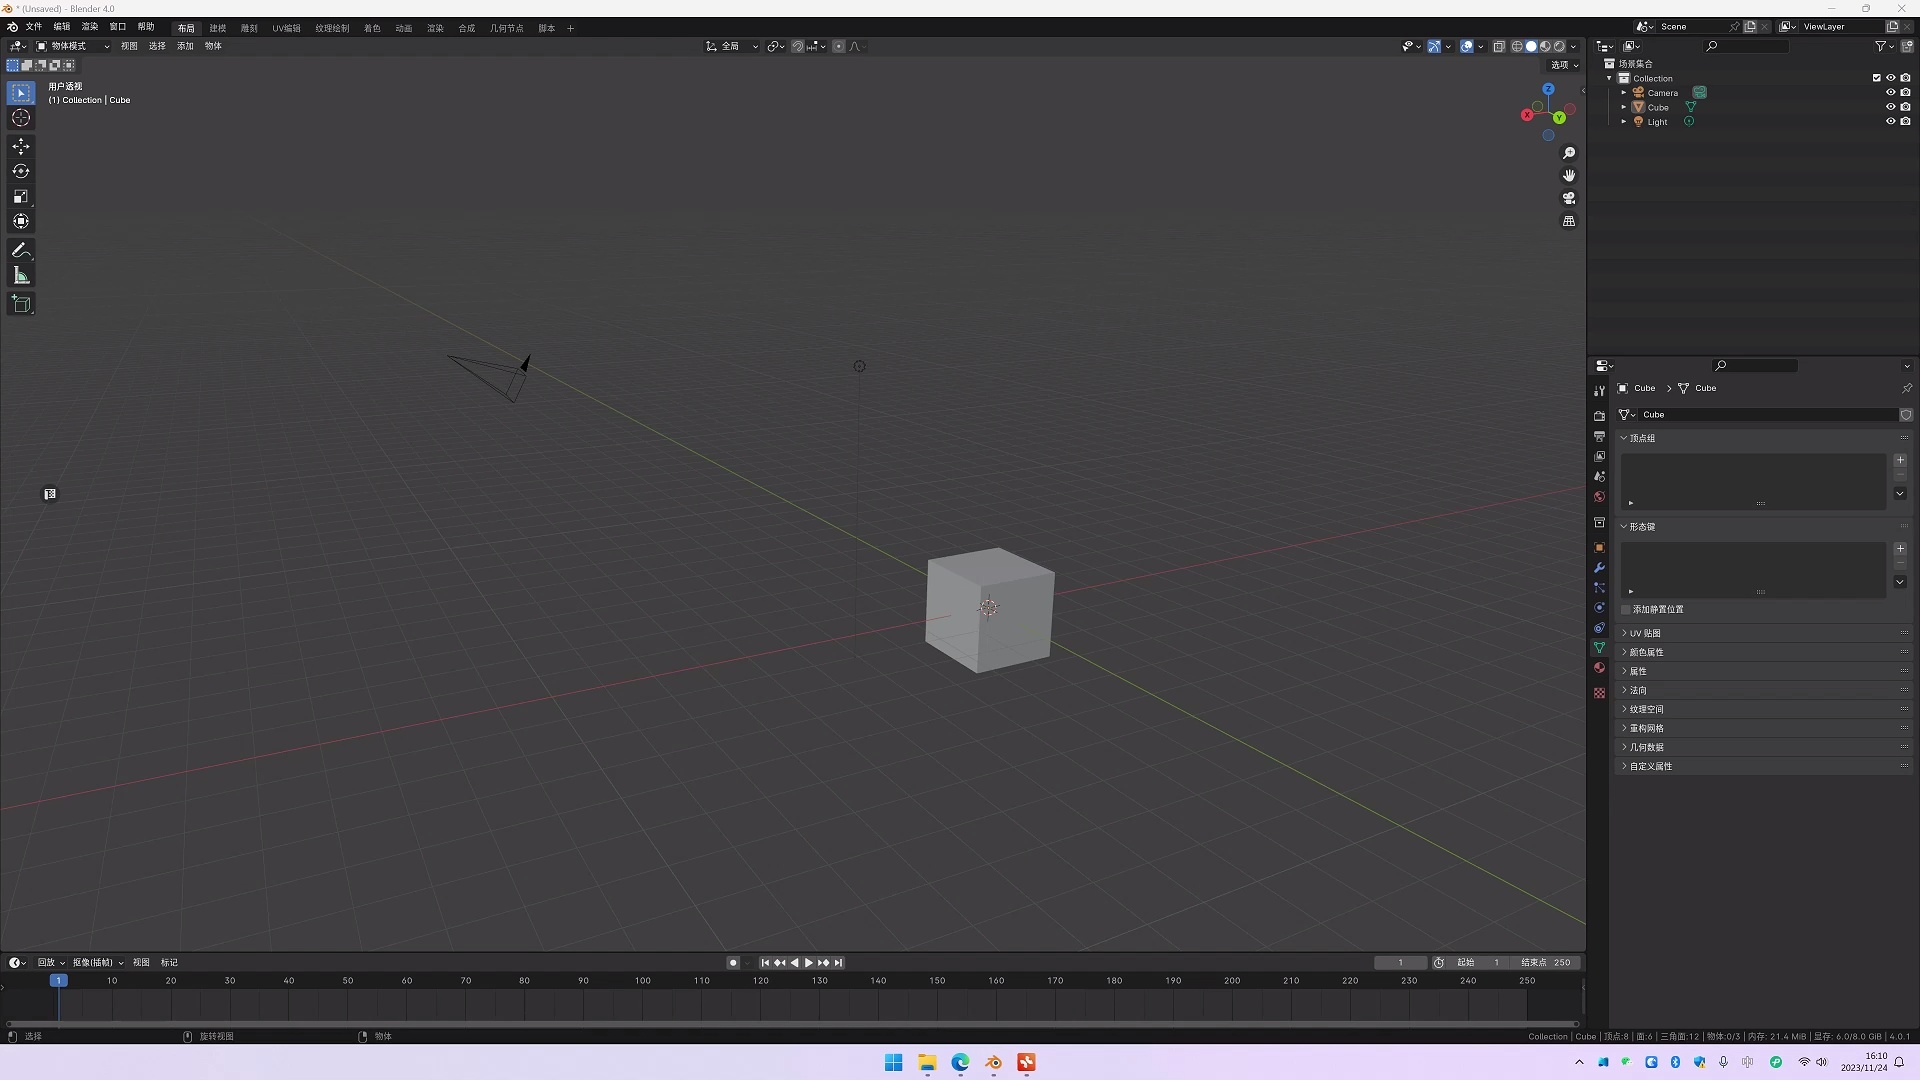Select the Annotate tool
Viewport: 1920px width, 1080px height.
21,249
